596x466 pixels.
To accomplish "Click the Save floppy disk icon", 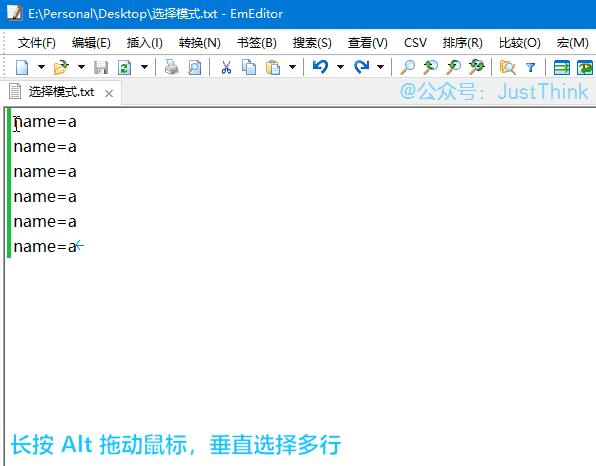I will click(101, 68).
